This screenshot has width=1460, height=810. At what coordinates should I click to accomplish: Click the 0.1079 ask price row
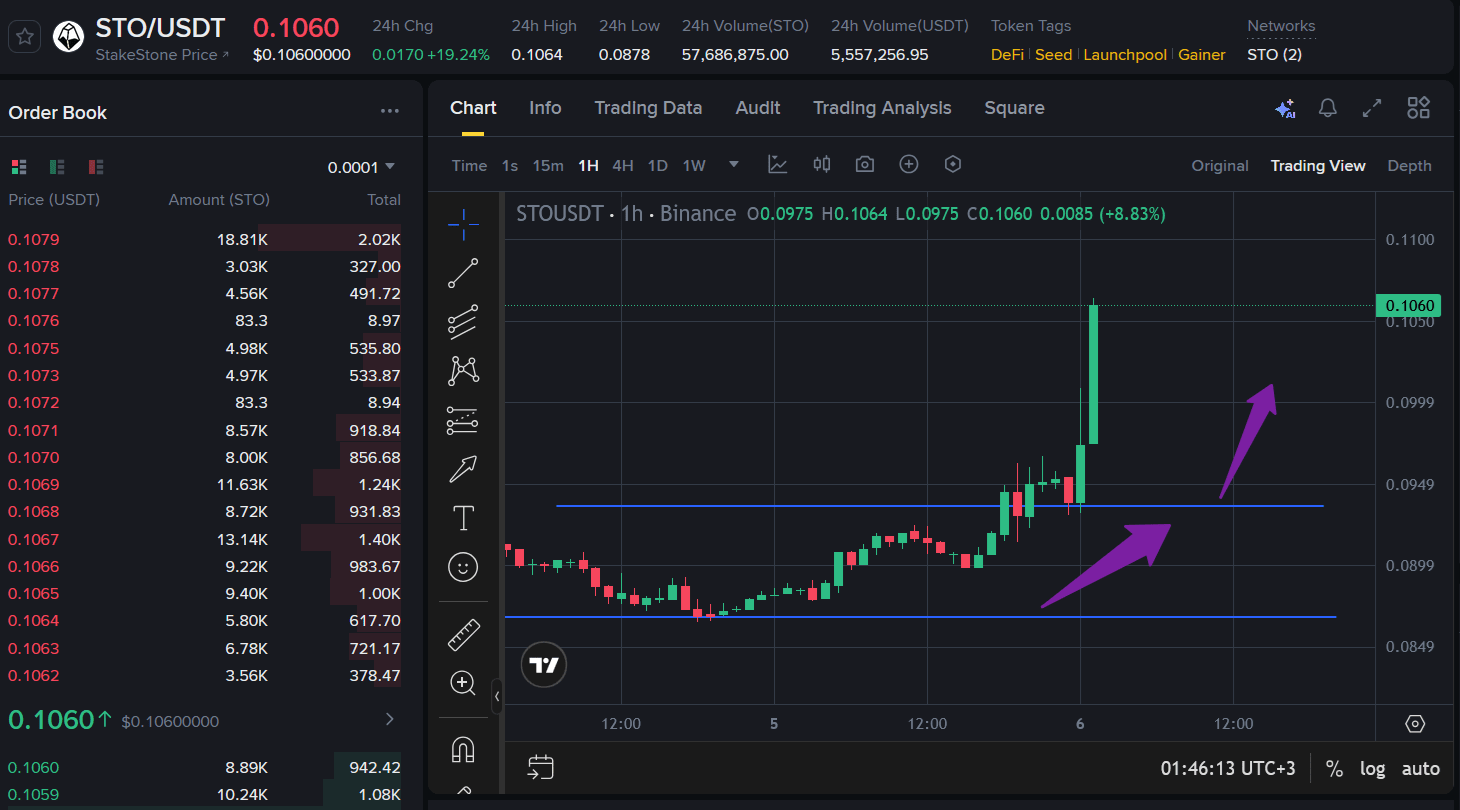204,239
